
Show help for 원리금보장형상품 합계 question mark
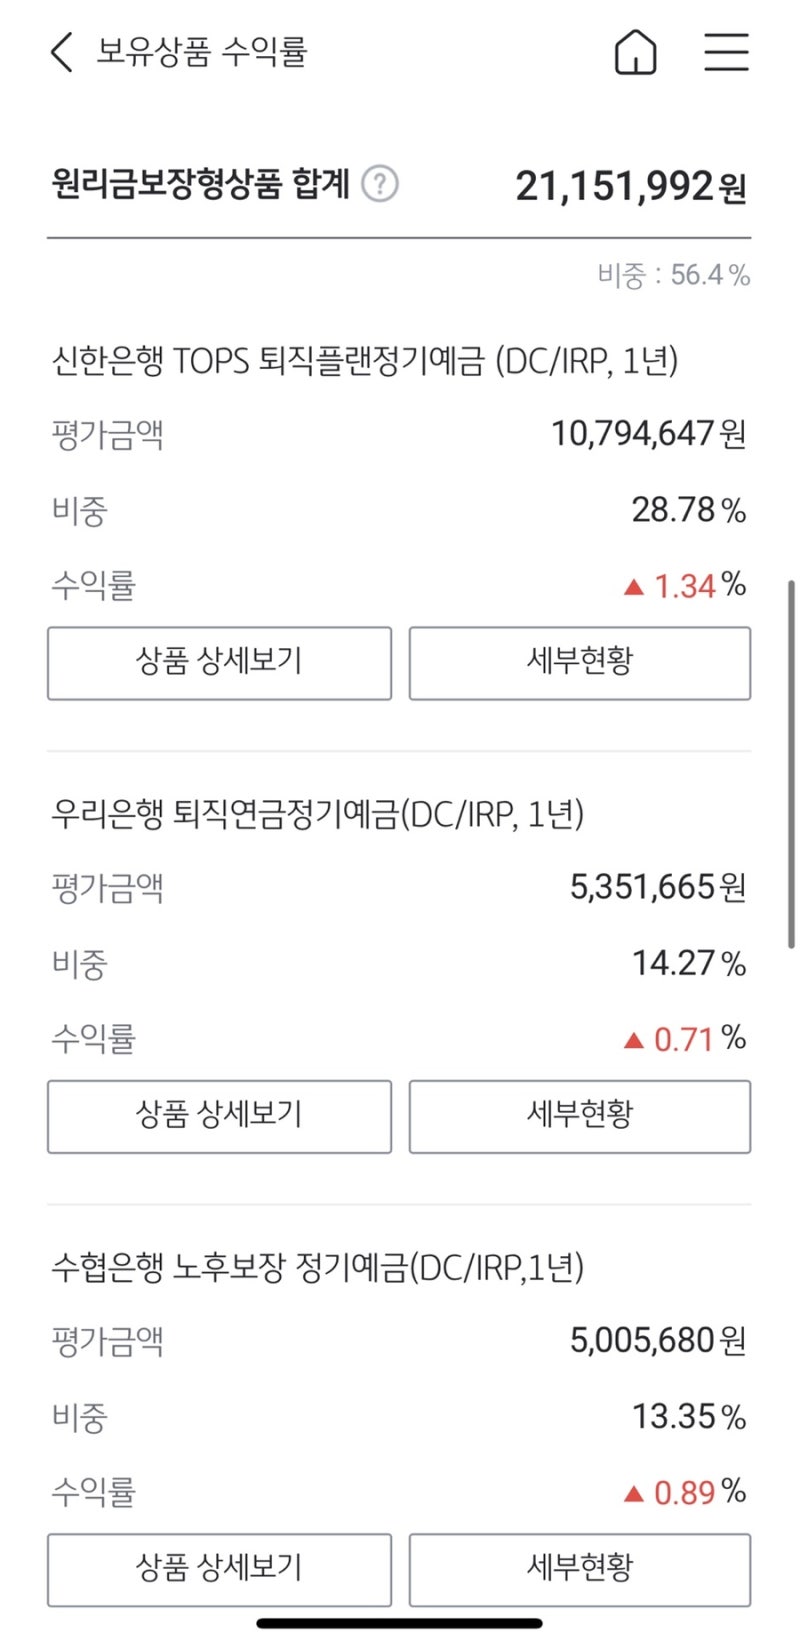(380, 184)
